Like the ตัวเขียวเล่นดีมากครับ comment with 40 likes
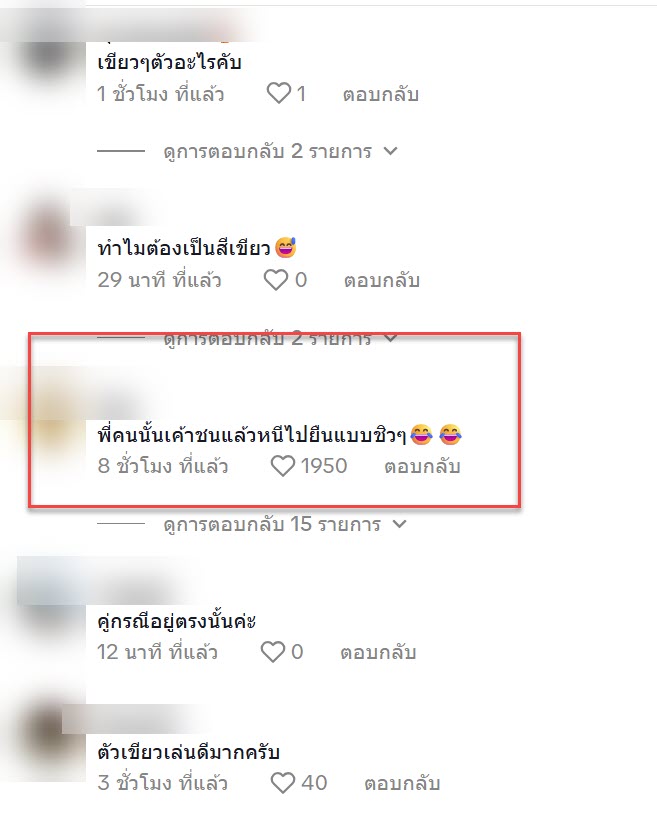Screen dimensions: 657x819 coord(283,783)
